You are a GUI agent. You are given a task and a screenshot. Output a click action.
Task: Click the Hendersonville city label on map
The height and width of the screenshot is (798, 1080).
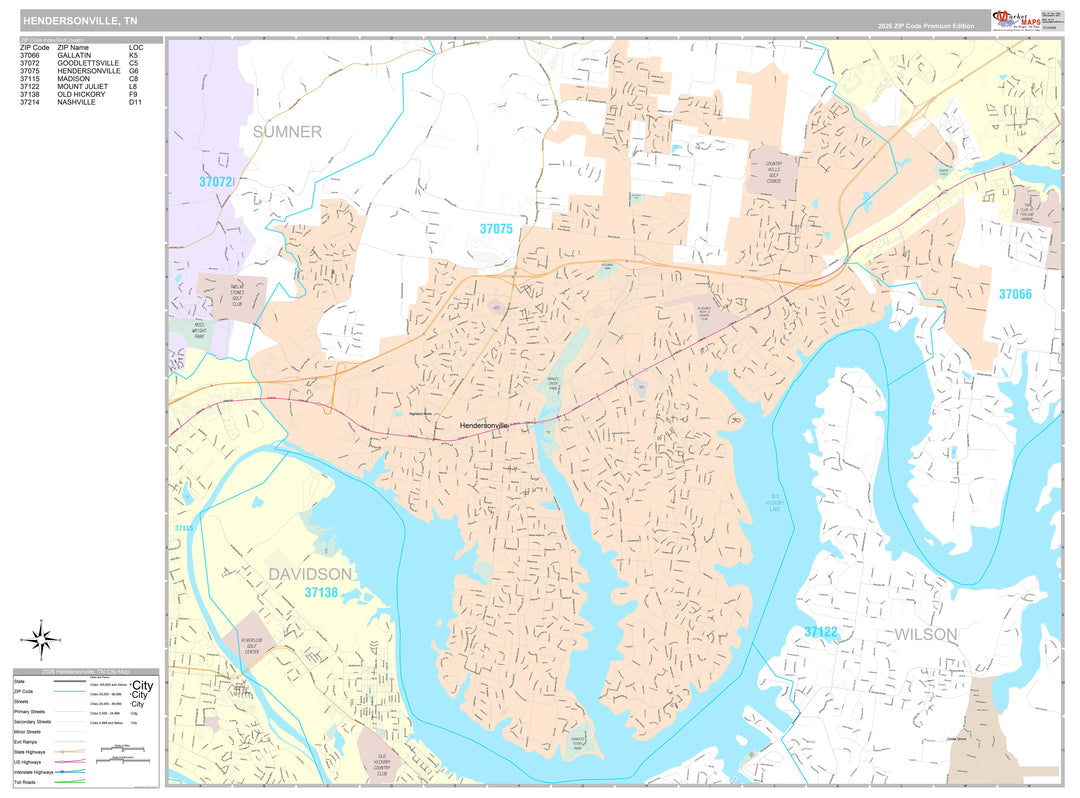point(484,426)
